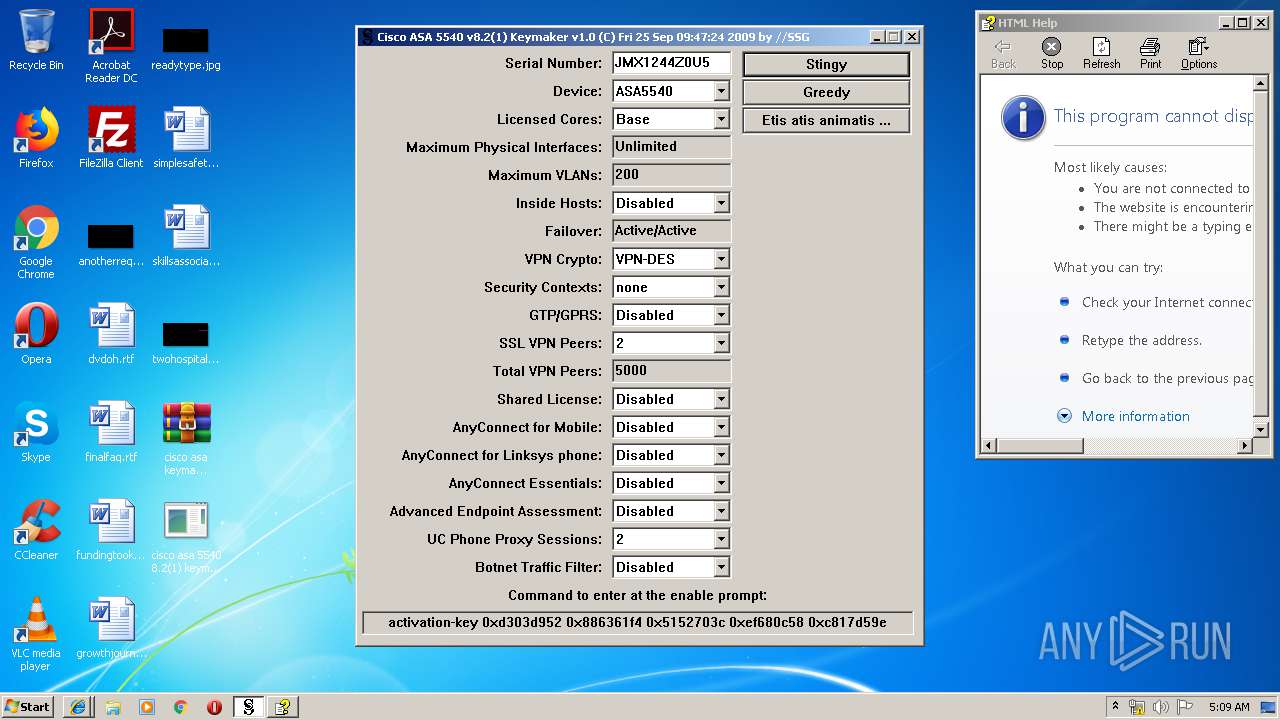
Task: Open Internet Explorer from taskbar
Action: pos(78,707)
